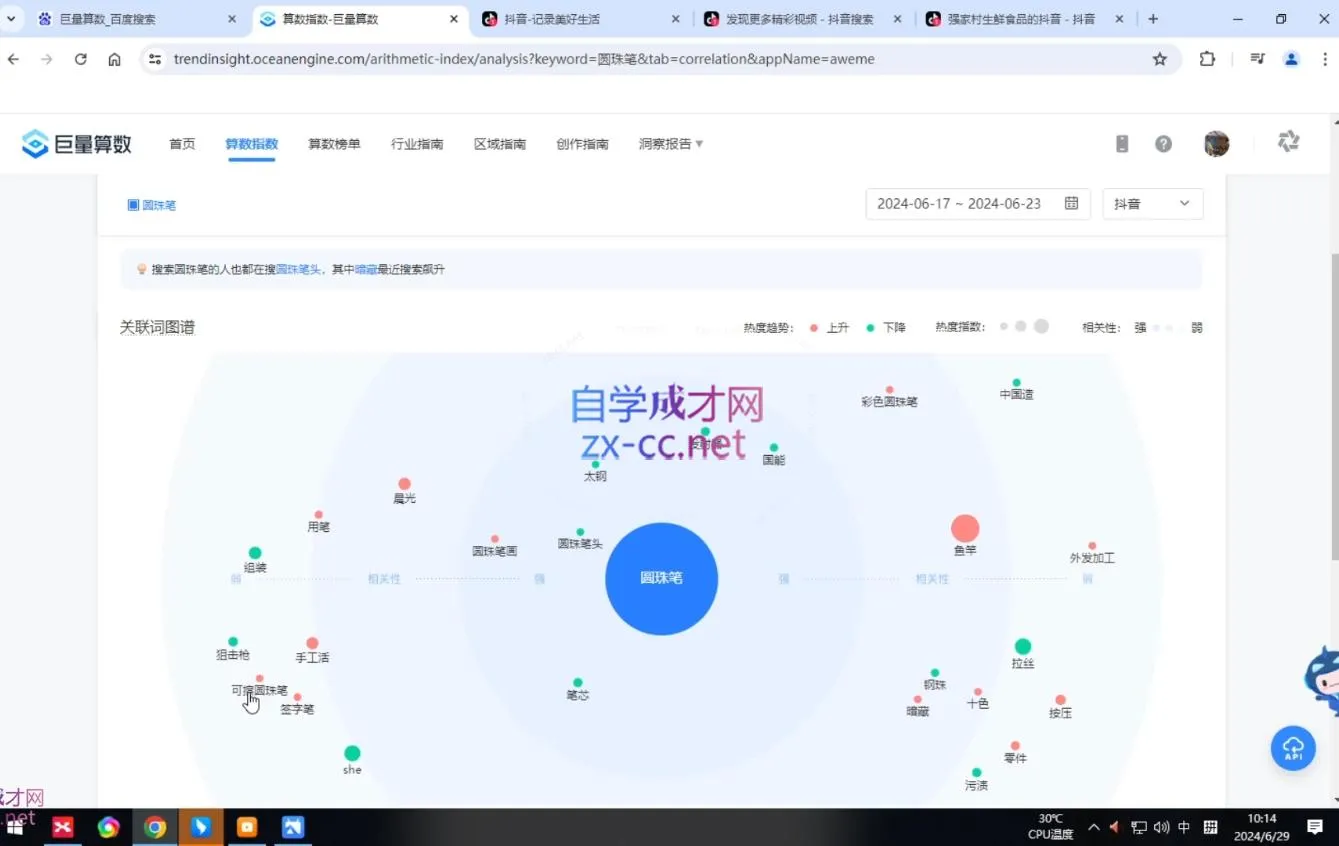This screenshot has width=1339, height=846.
Task: Click the 巨量算数 logo
Action: pyautogui.click(x=76, y=143)
